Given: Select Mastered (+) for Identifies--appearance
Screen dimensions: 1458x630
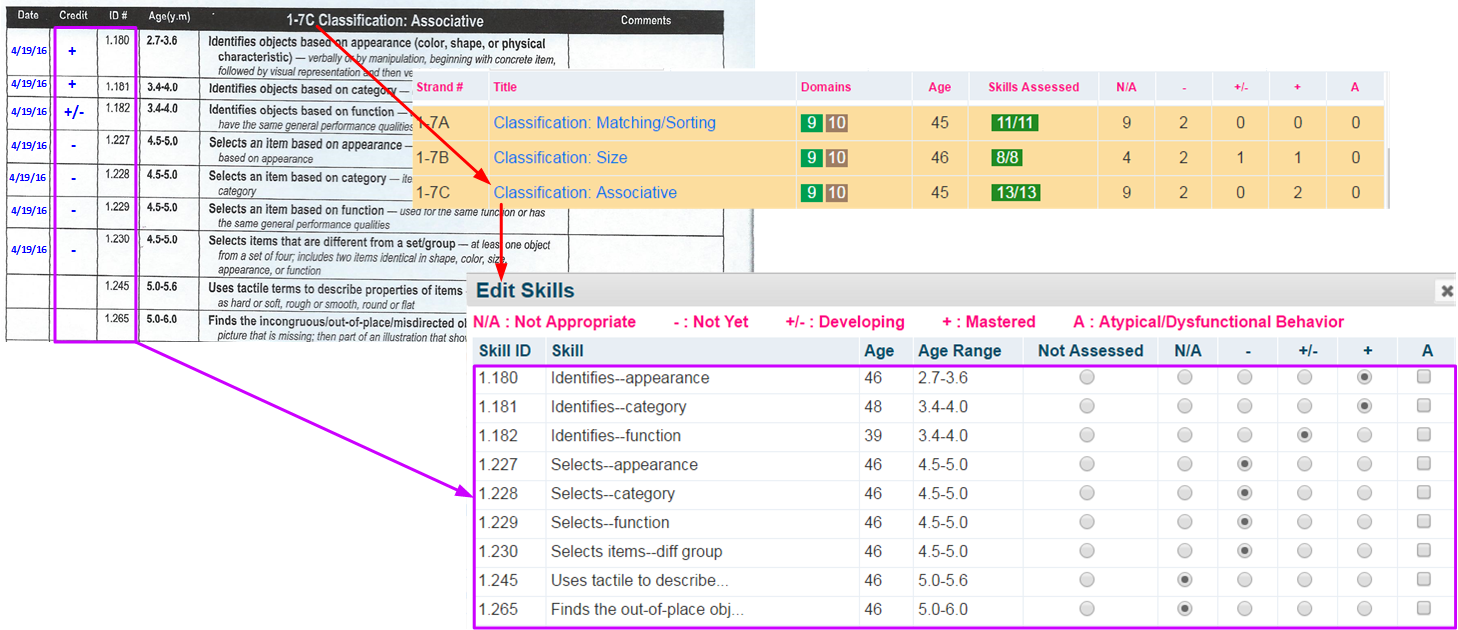Looking at the screenshot, I should click(1364, 378).
